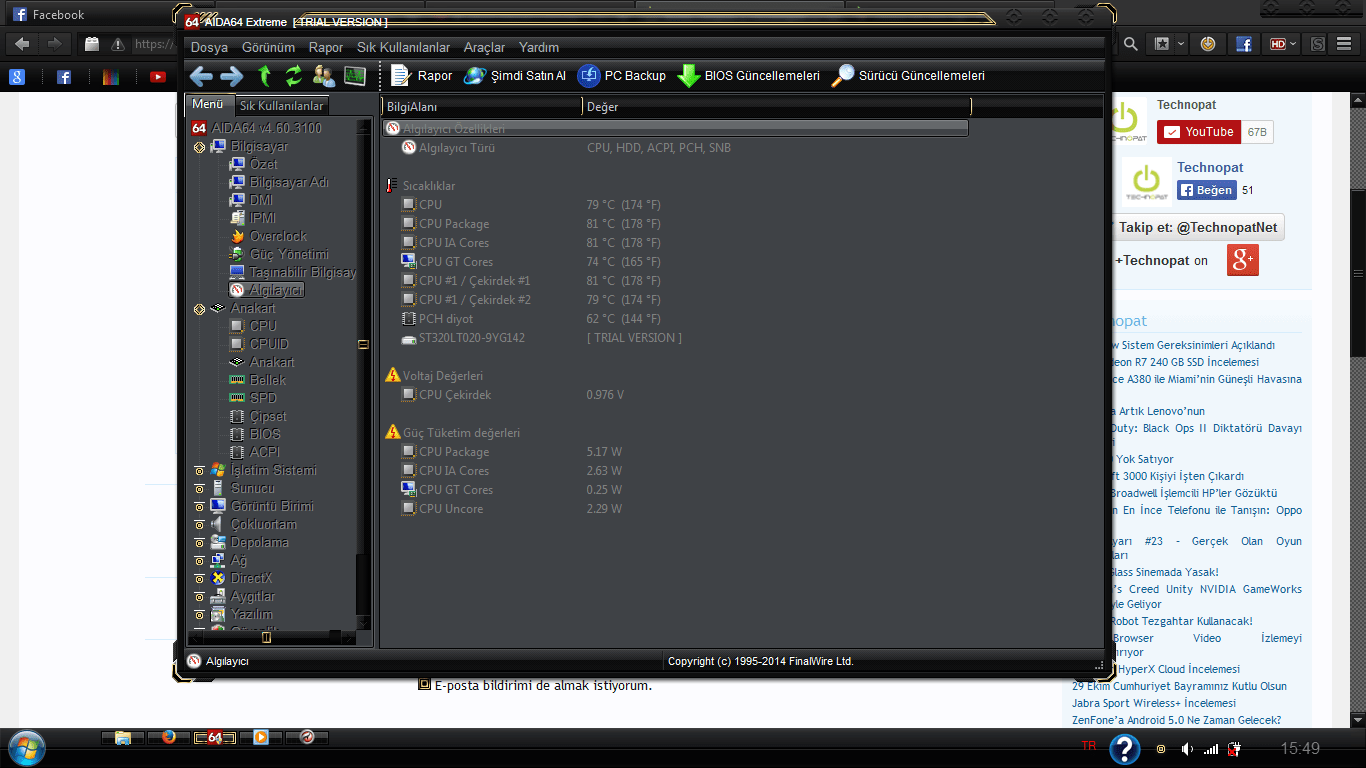Open the Sık Kullanılanlar menu in the menu bar
The width and height of the screenshot is (1366, 768).
pos(403,47)
